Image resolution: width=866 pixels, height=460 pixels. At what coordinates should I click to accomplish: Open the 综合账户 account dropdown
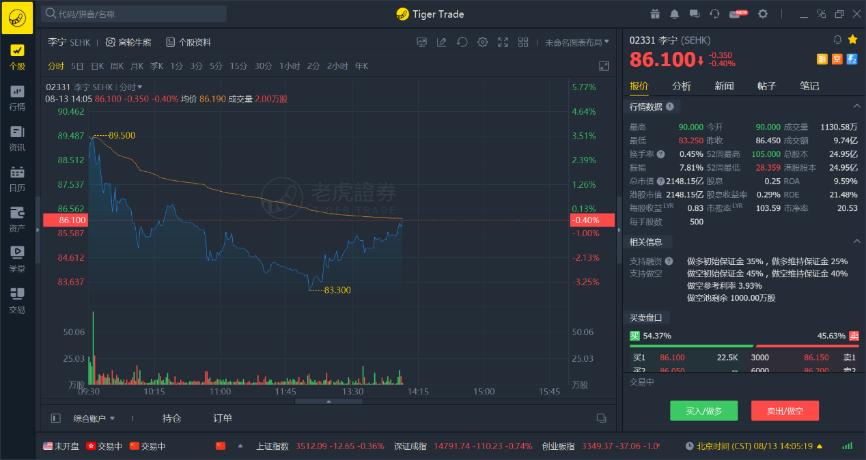[94, 418]
